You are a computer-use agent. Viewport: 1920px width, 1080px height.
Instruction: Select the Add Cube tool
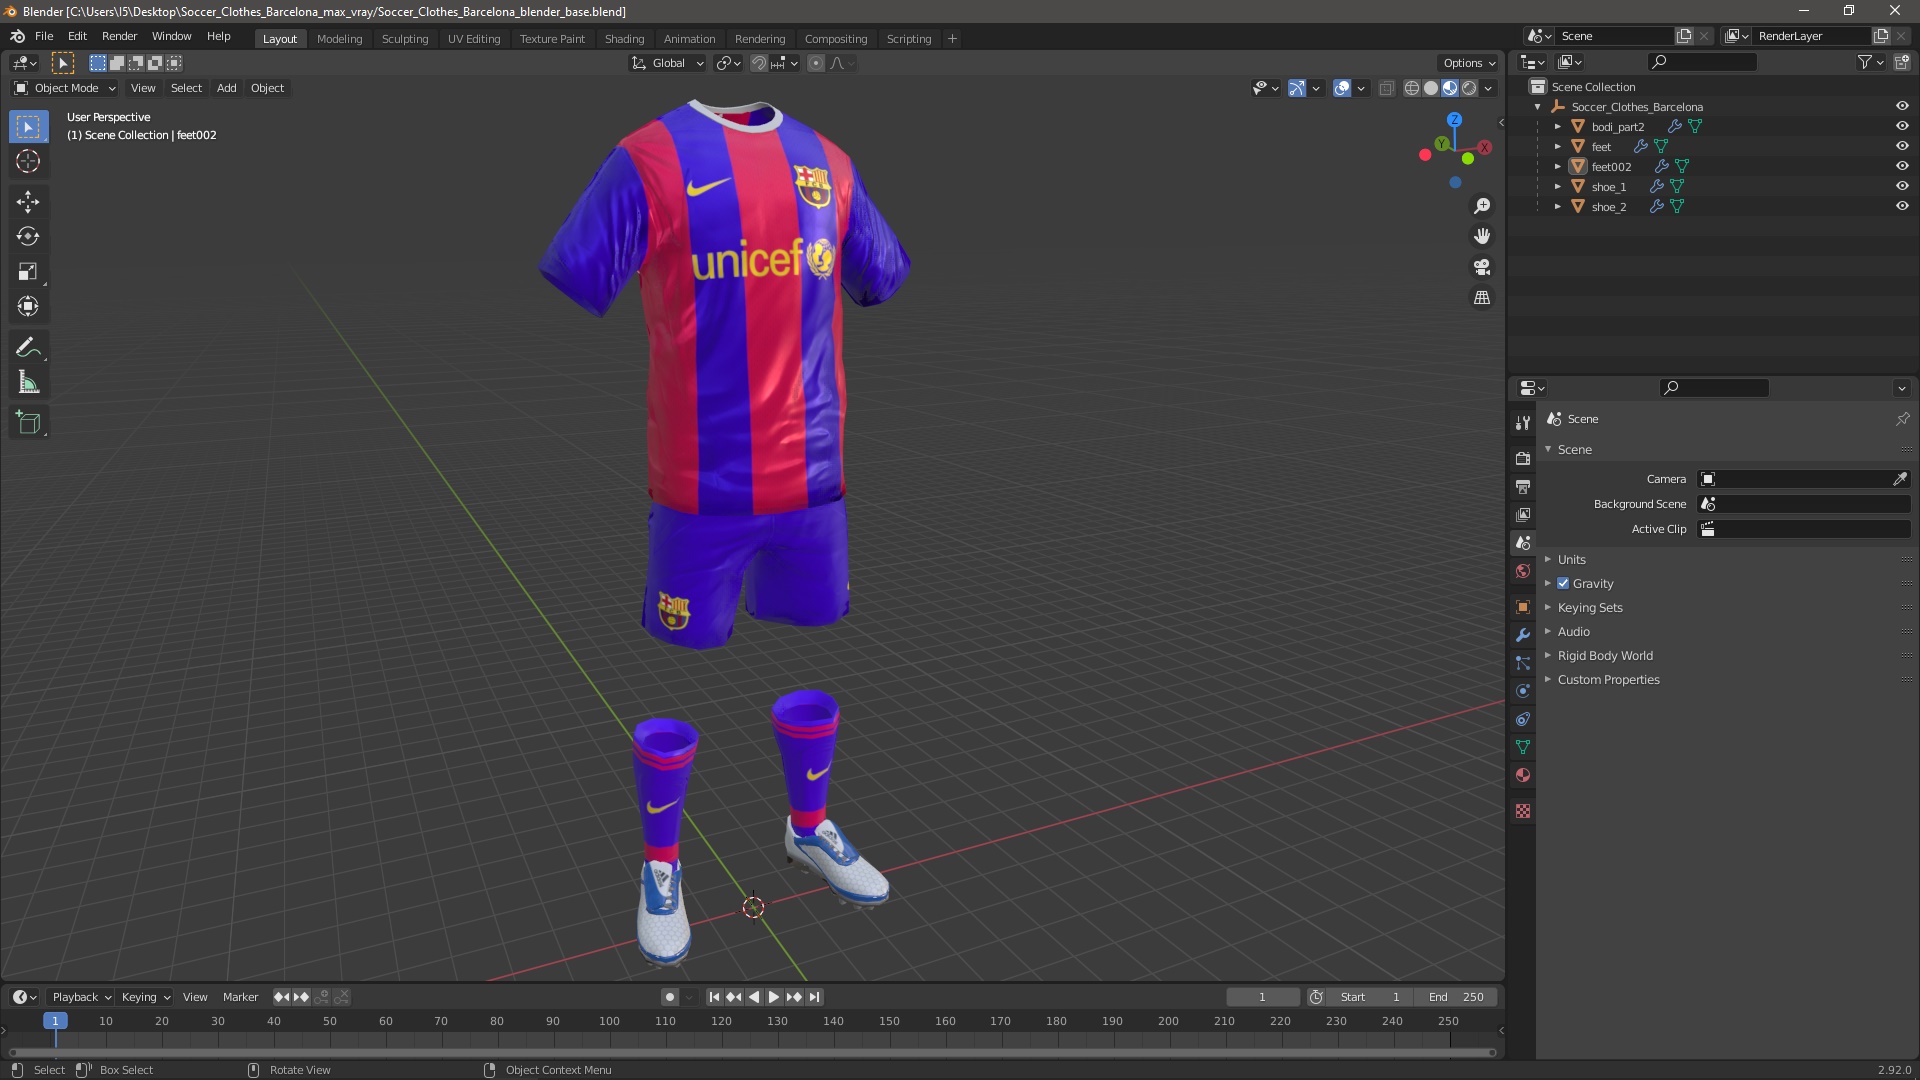pos(28,423)
